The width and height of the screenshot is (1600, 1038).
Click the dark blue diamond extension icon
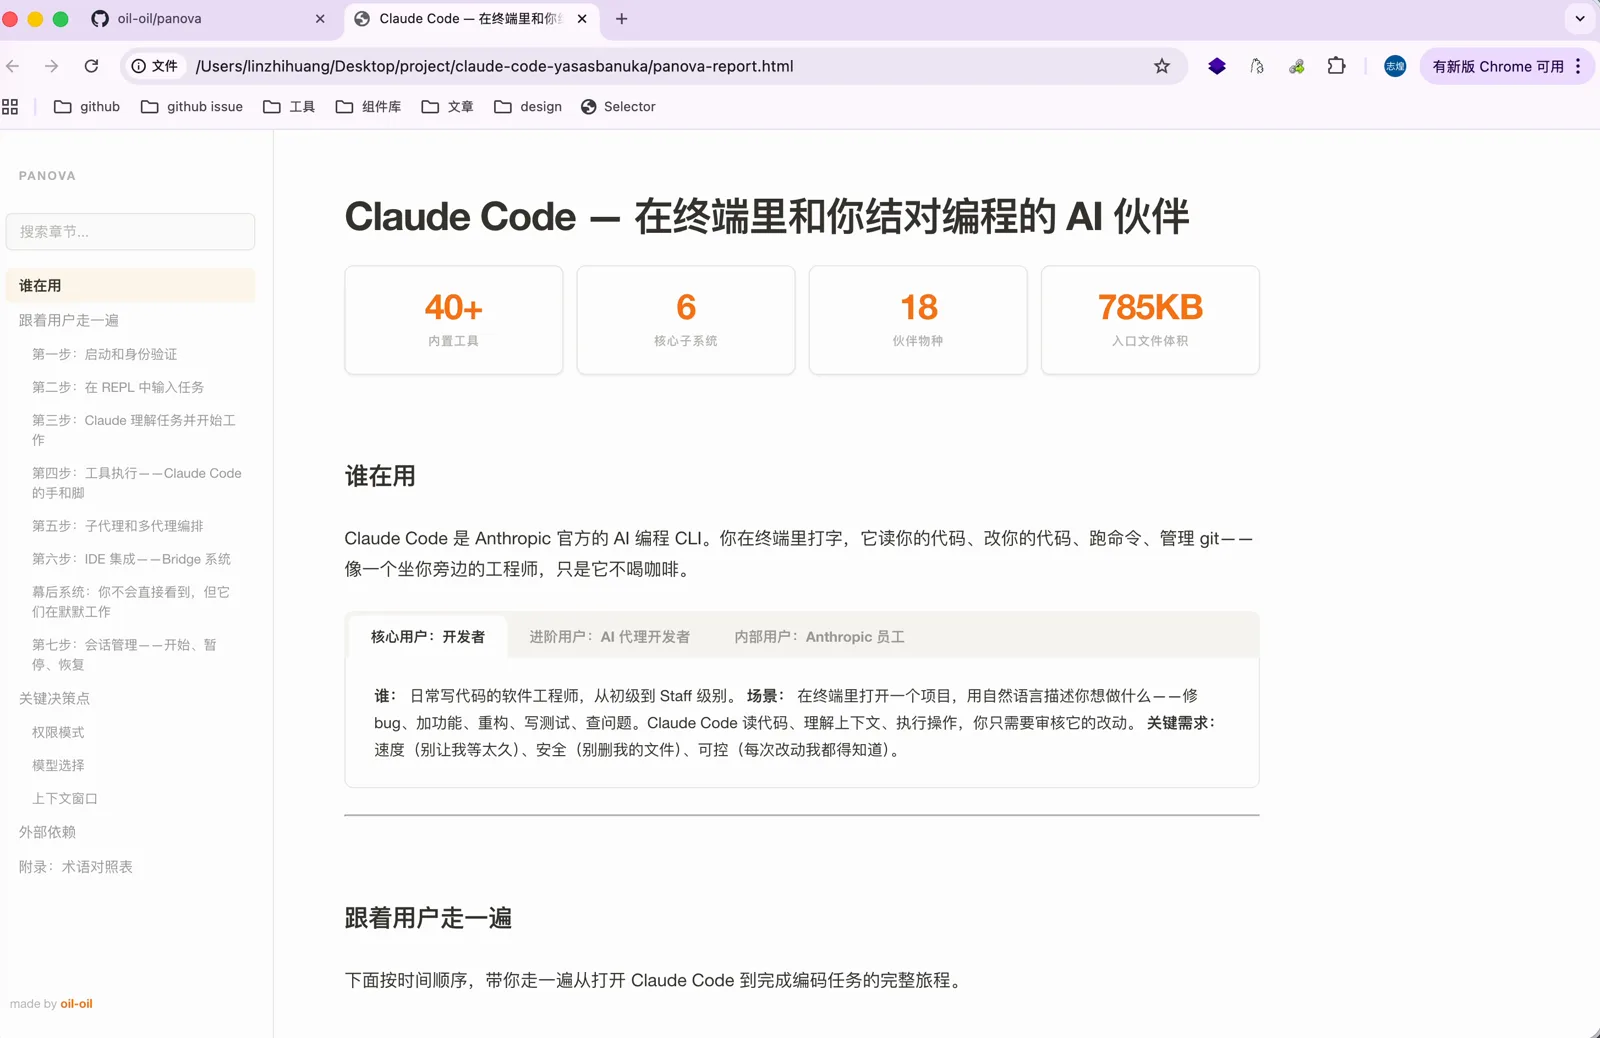[x=1217, y=66]
